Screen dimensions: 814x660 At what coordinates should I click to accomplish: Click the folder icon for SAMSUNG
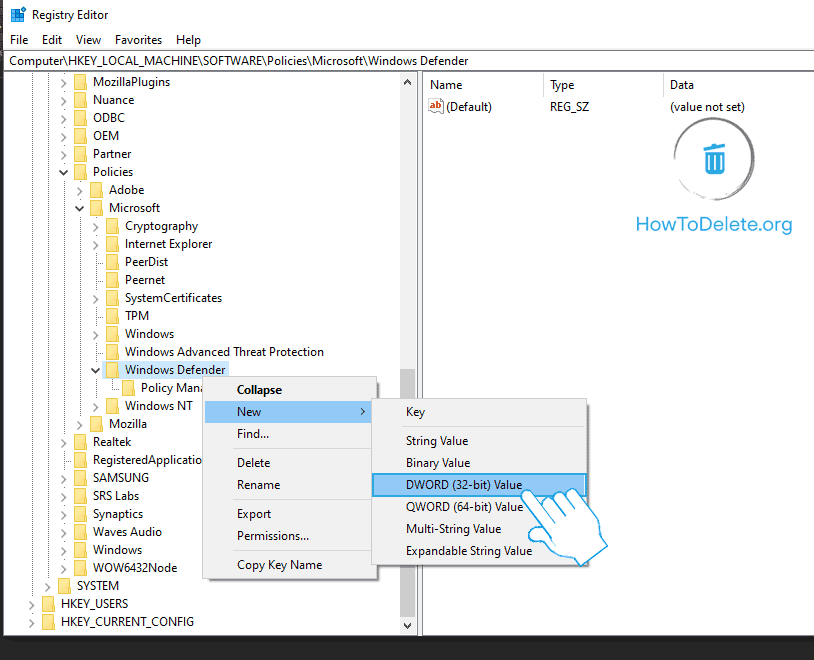(81, 477)
